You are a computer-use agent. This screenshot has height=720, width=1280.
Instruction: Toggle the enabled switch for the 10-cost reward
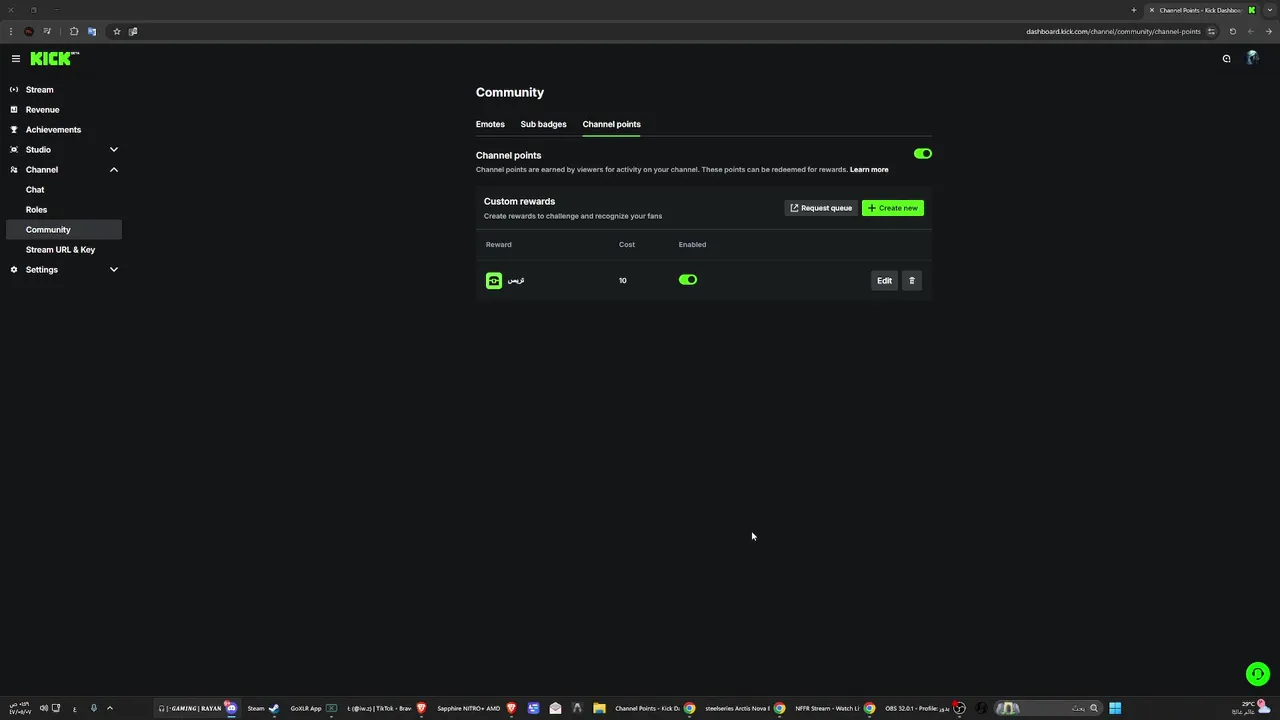point(688,280)
